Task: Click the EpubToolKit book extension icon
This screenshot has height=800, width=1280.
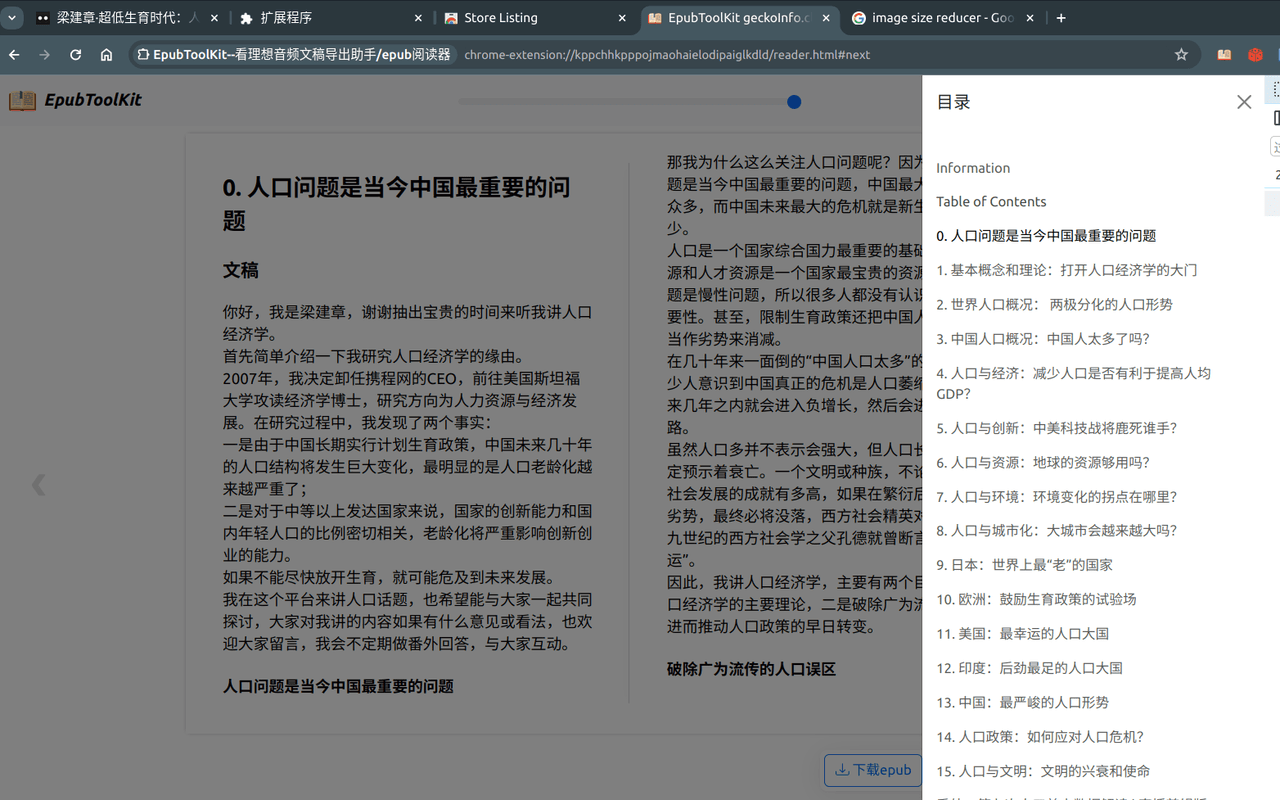Action: (x=1224, y=55)
